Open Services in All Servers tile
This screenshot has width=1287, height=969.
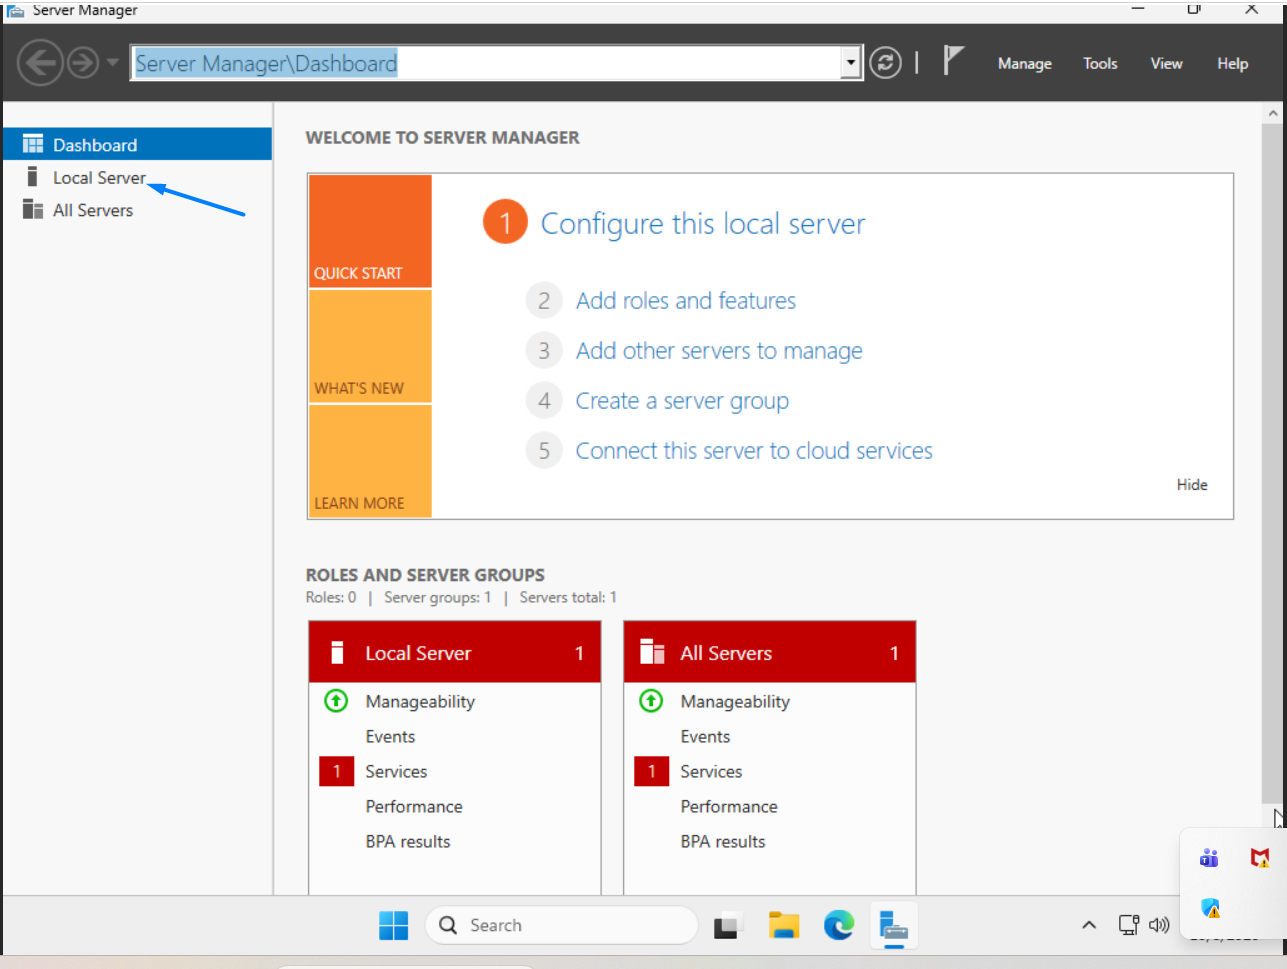tap(711, 771)
